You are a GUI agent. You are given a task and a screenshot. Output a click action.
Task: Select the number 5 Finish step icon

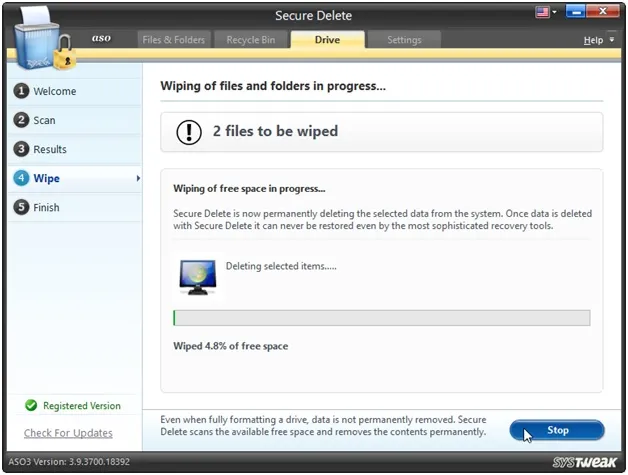pyautogui.click(x=21, y=207)
